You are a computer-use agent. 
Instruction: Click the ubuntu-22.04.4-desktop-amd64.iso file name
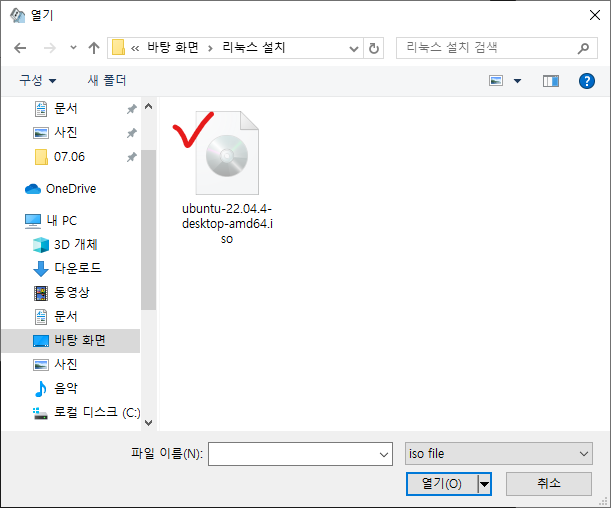point(227,224)
